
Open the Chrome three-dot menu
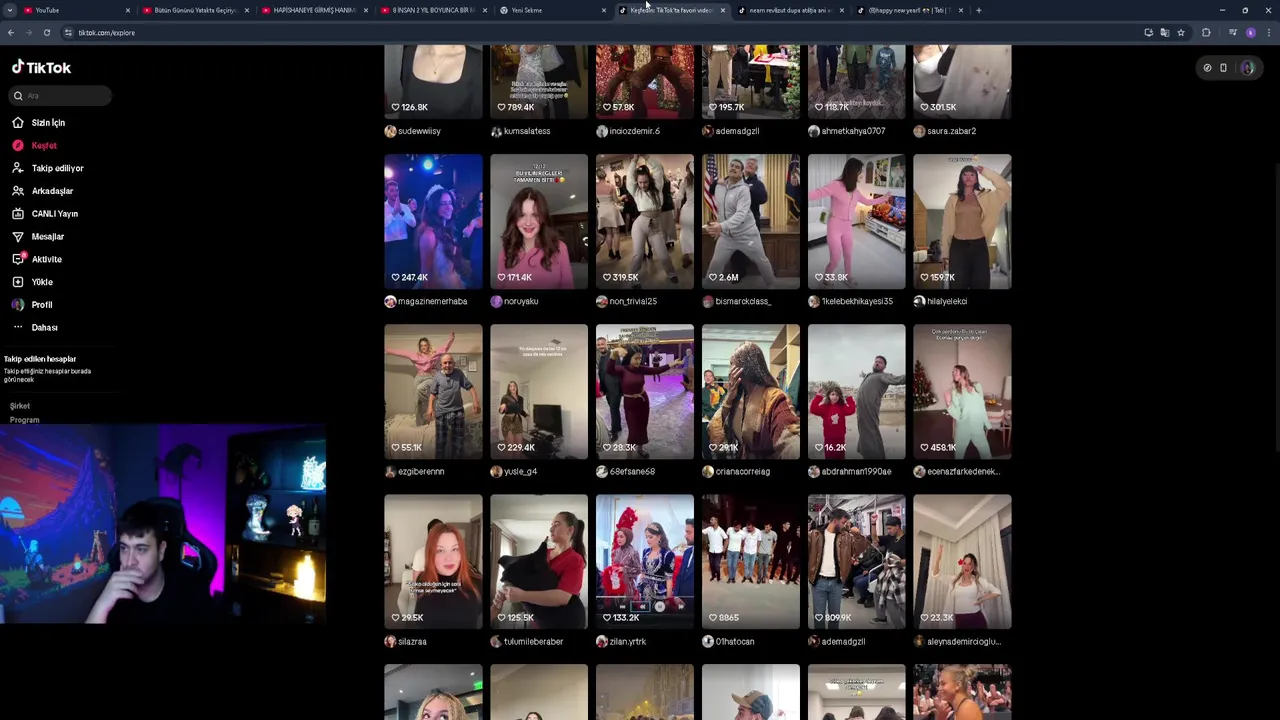(x=1268, y=33)
